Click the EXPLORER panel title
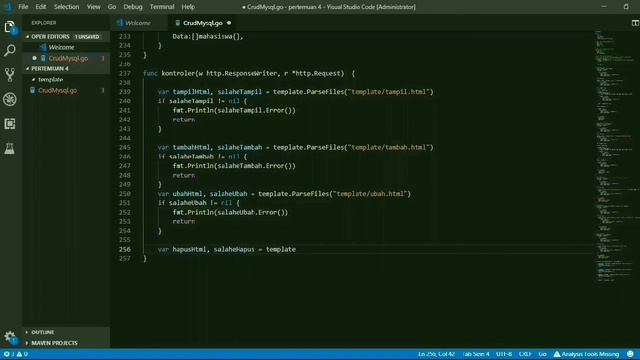This screenshot has height=360, width=640. (44, 23)
